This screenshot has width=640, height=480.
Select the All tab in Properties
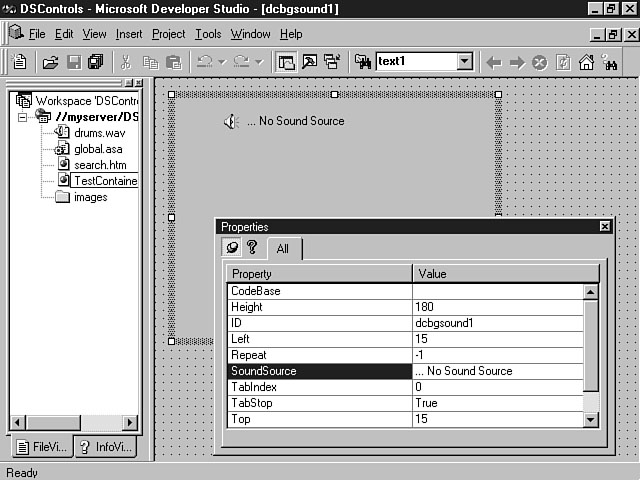coord(283,248)
